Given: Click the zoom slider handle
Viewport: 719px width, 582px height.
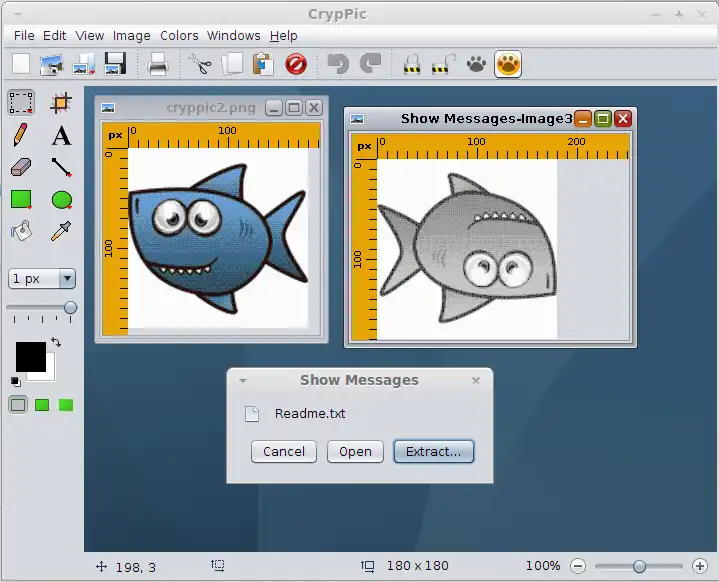Looking at the screenshot, I should click(639, 566).
